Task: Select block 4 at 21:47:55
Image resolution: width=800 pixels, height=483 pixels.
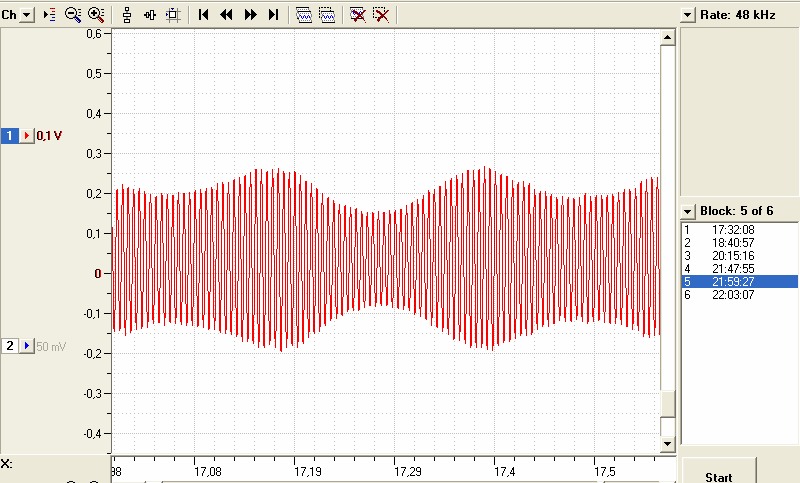Action: click(740, 269)
